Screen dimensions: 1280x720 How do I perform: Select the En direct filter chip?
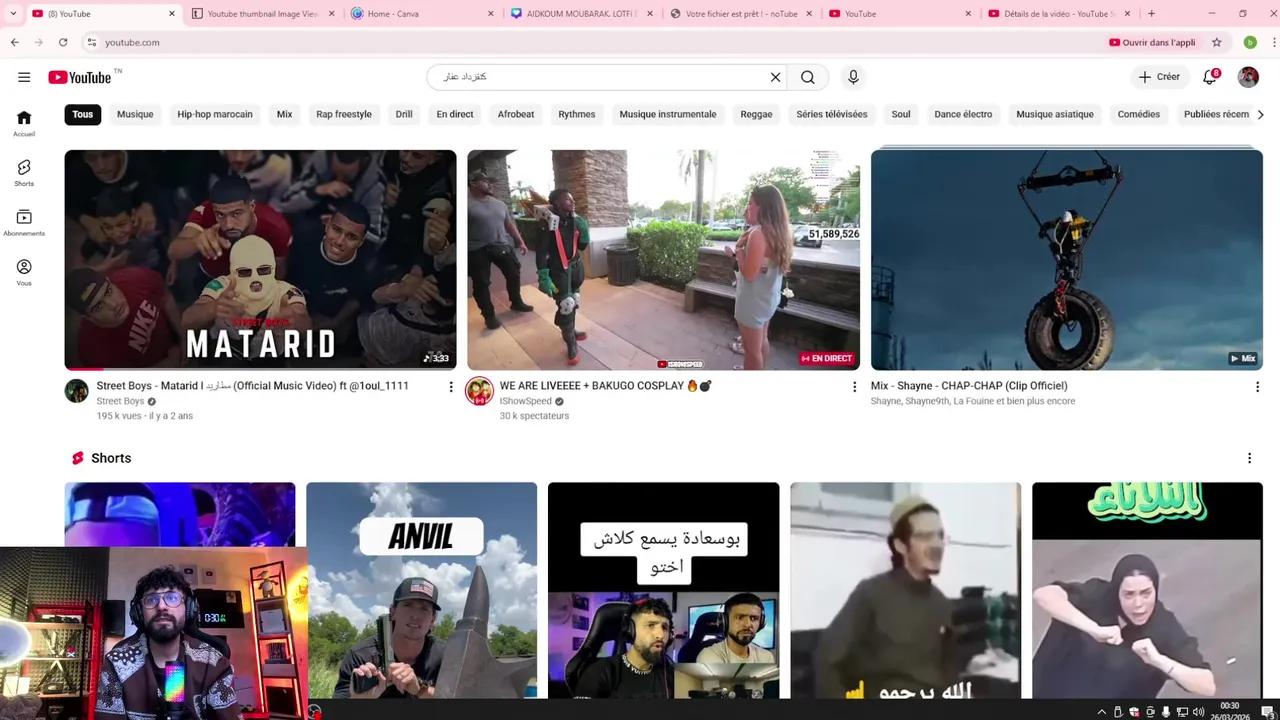(455, 114)
